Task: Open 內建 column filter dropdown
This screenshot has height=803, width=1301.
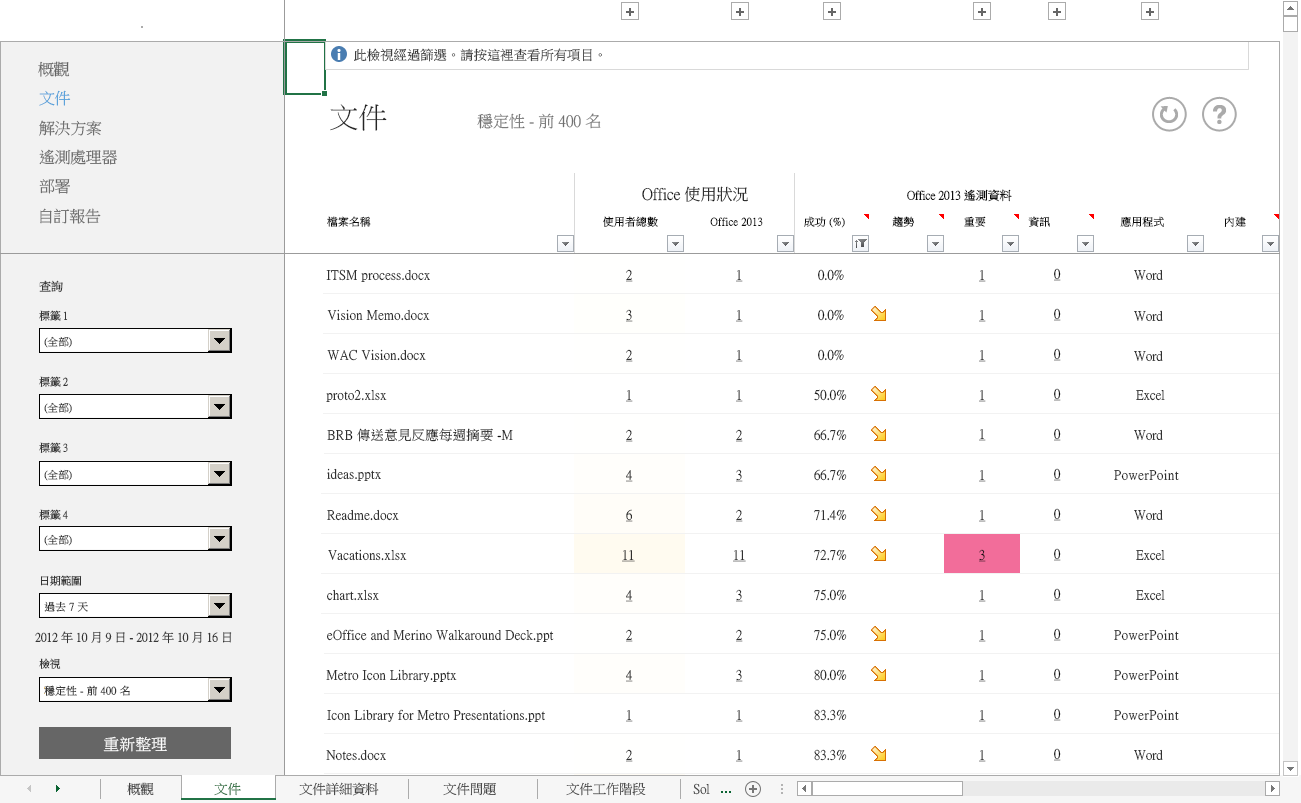Action: point(1270,243)
